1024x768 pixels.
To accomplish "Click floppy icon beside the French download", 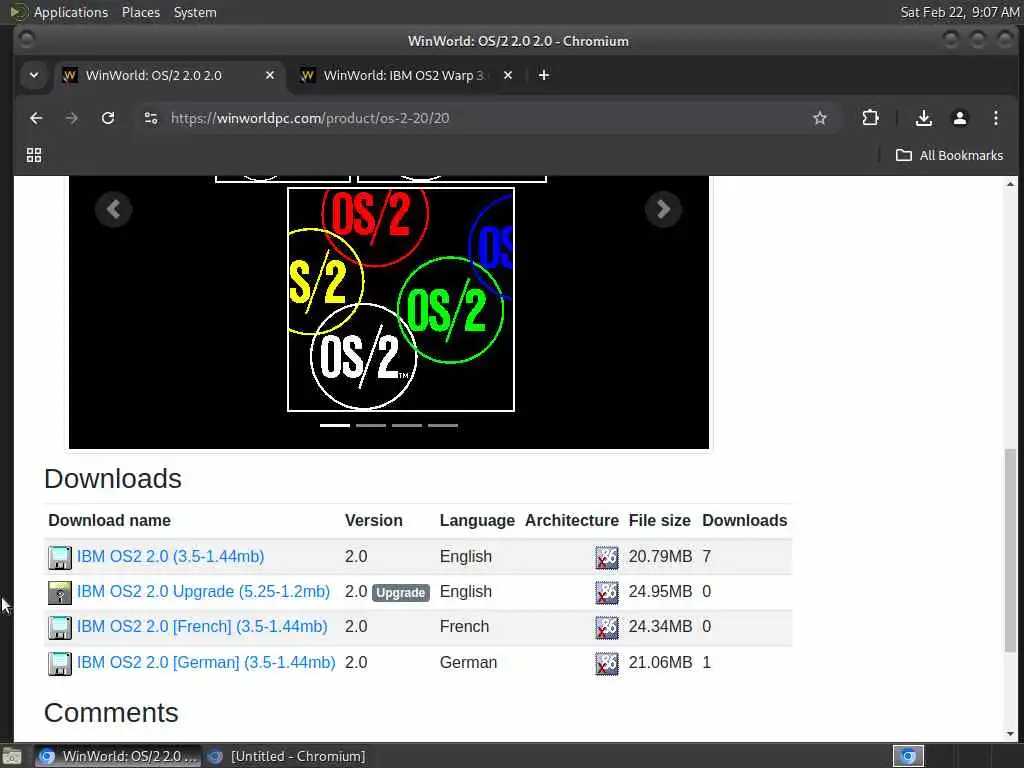I will coord(59,628).
